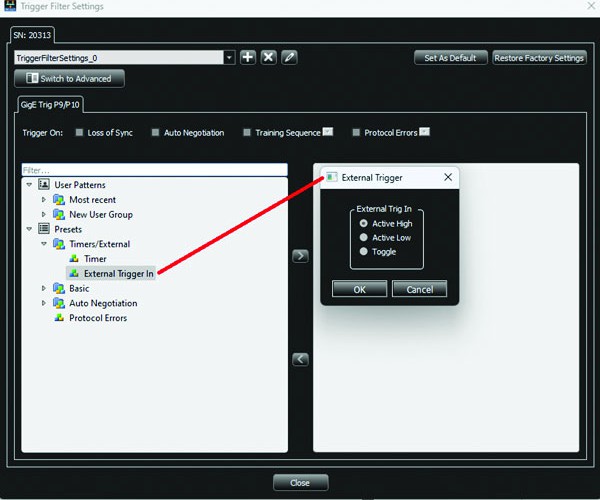Click Switch to Advanced button
Screen dimensions: 600x500
[69, 78]
